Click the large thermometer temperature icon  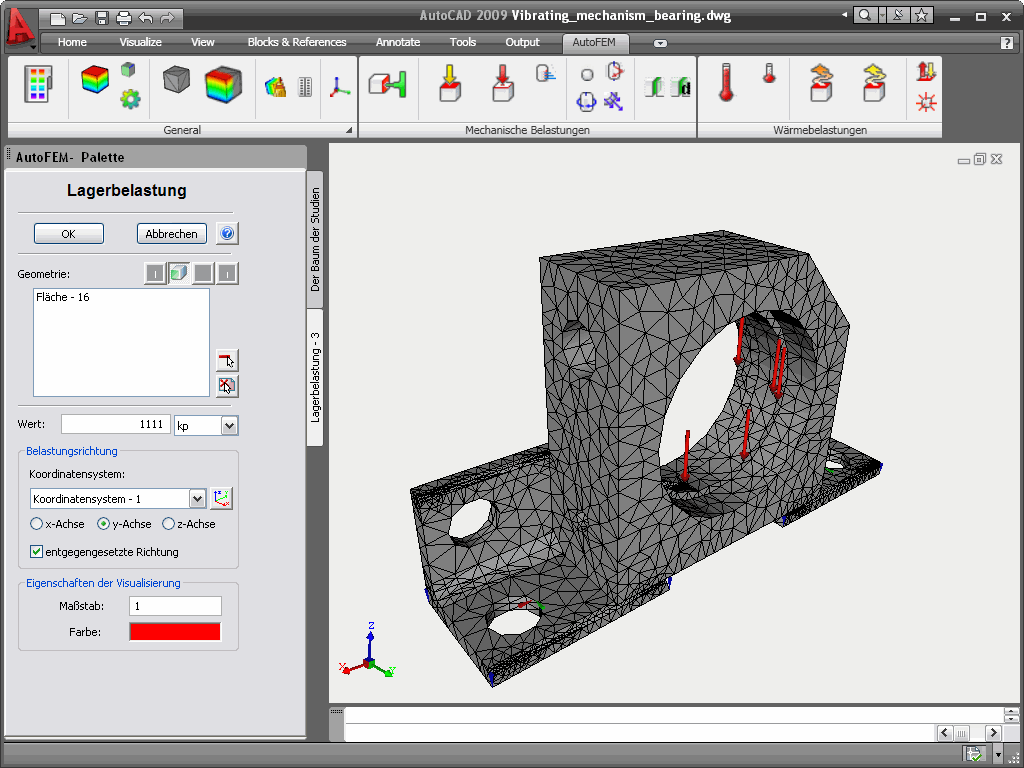coord(726,82)
